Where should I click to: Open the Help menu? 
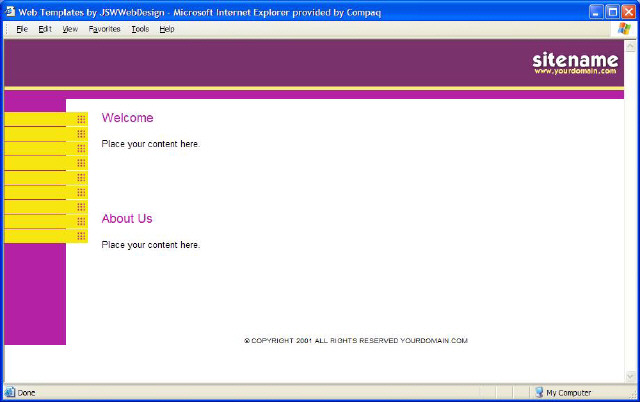tap(167, 29)
